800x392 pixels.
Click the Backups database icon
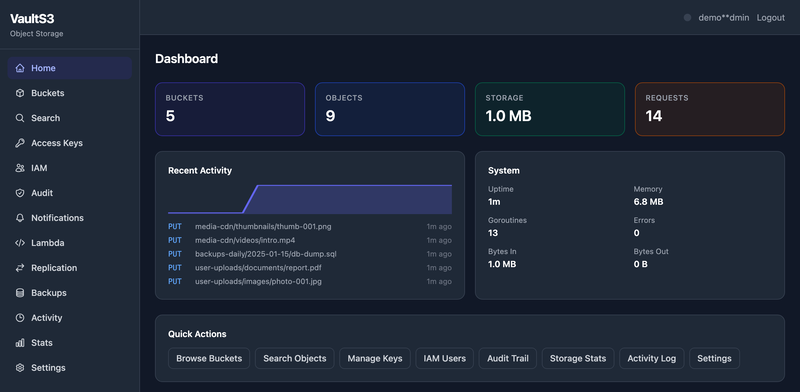click(20, 293)
